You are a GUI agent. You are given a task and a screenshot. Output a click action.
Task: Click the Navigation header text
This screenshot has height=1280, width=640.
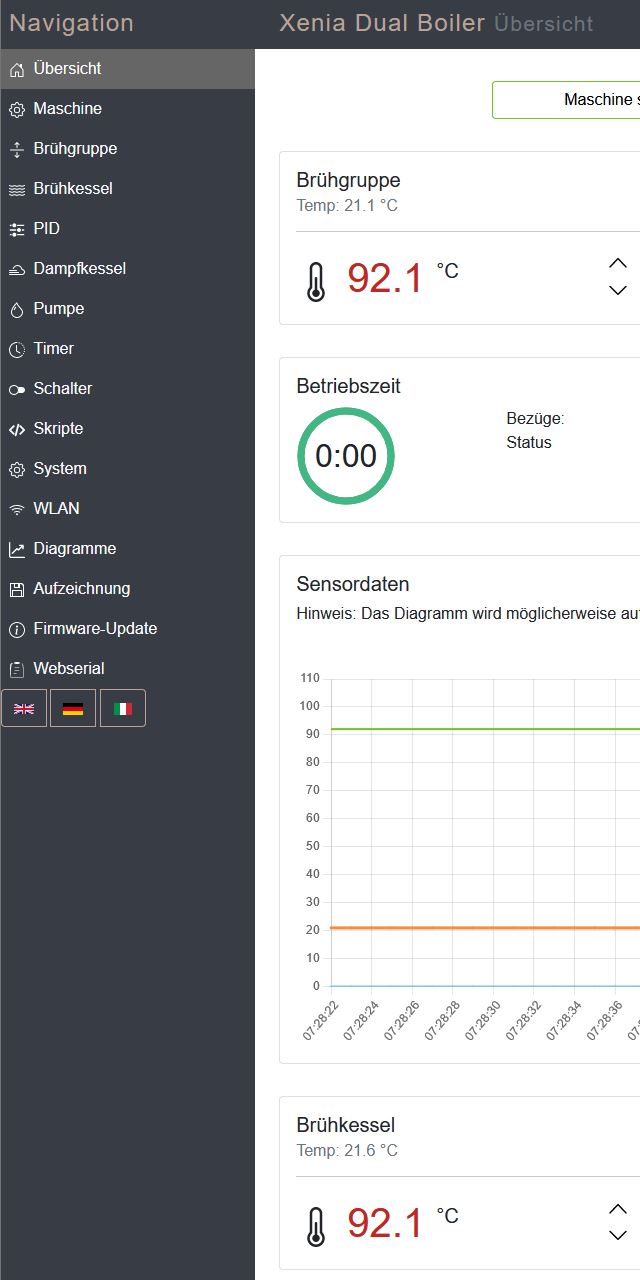[71, 23]
